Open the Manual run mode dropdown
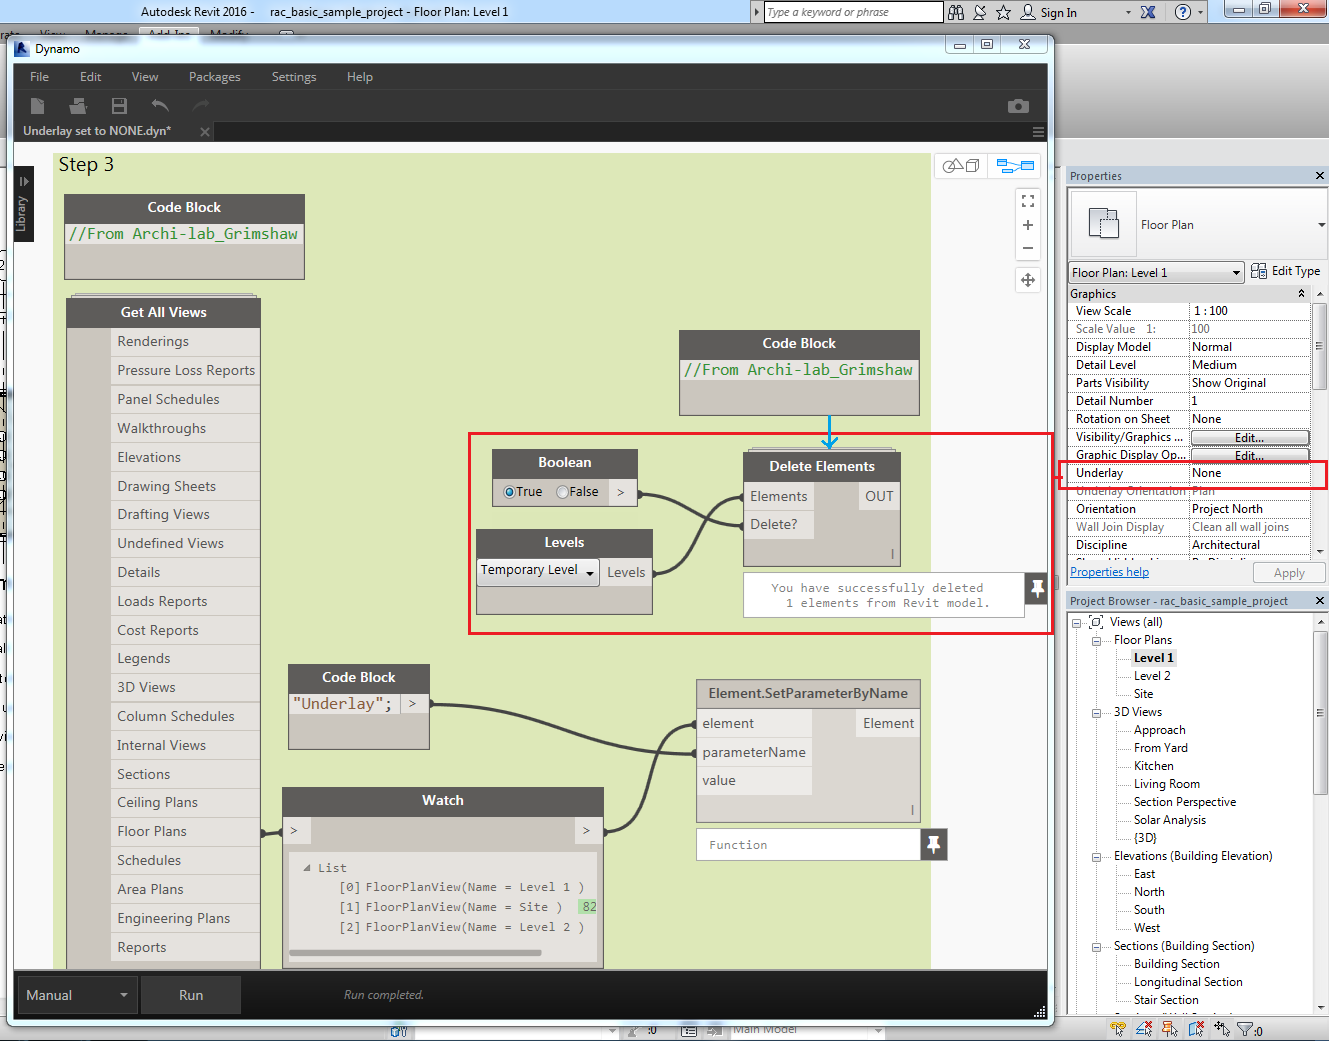1329x1041 pixels. (77, 995)
